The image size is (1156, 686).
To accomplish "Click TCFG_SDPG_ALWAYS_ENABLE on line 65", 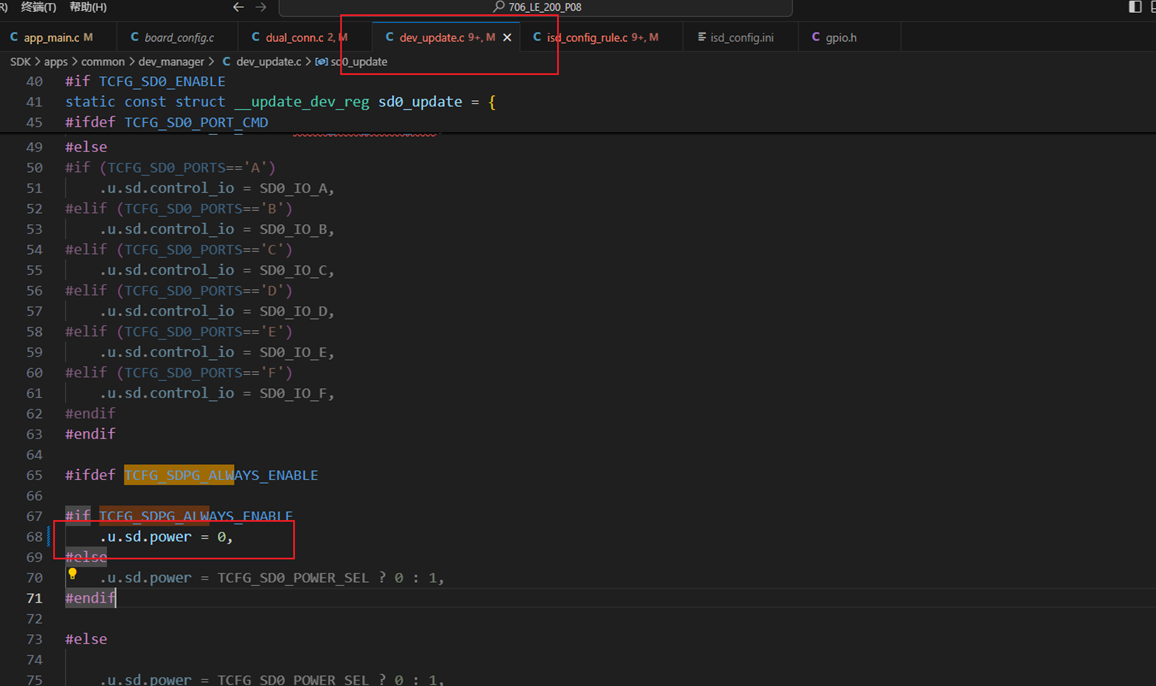I will click(x=221, y=475).
